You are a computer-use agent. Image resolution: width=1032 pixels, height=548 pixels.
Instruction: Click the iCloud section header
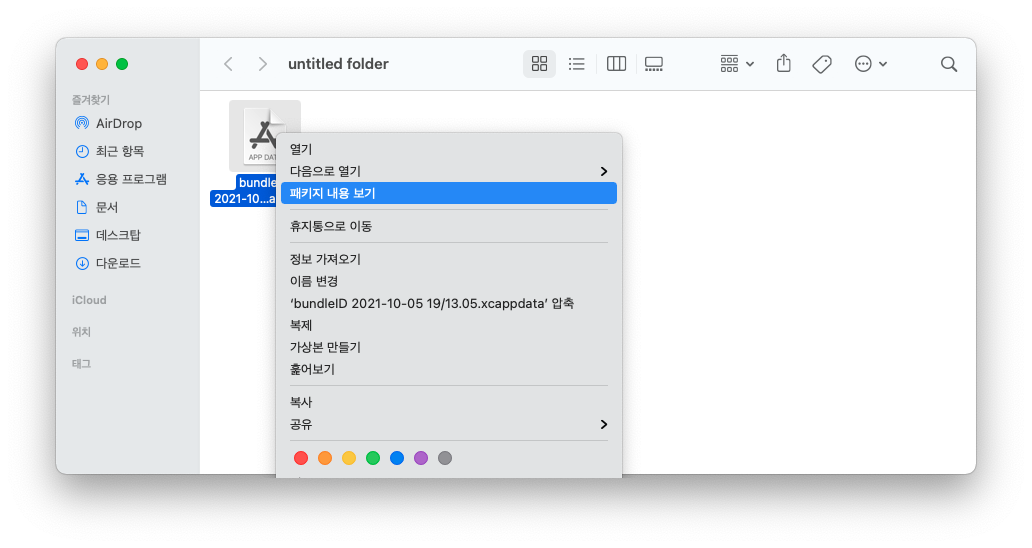(x=89, y=300)
